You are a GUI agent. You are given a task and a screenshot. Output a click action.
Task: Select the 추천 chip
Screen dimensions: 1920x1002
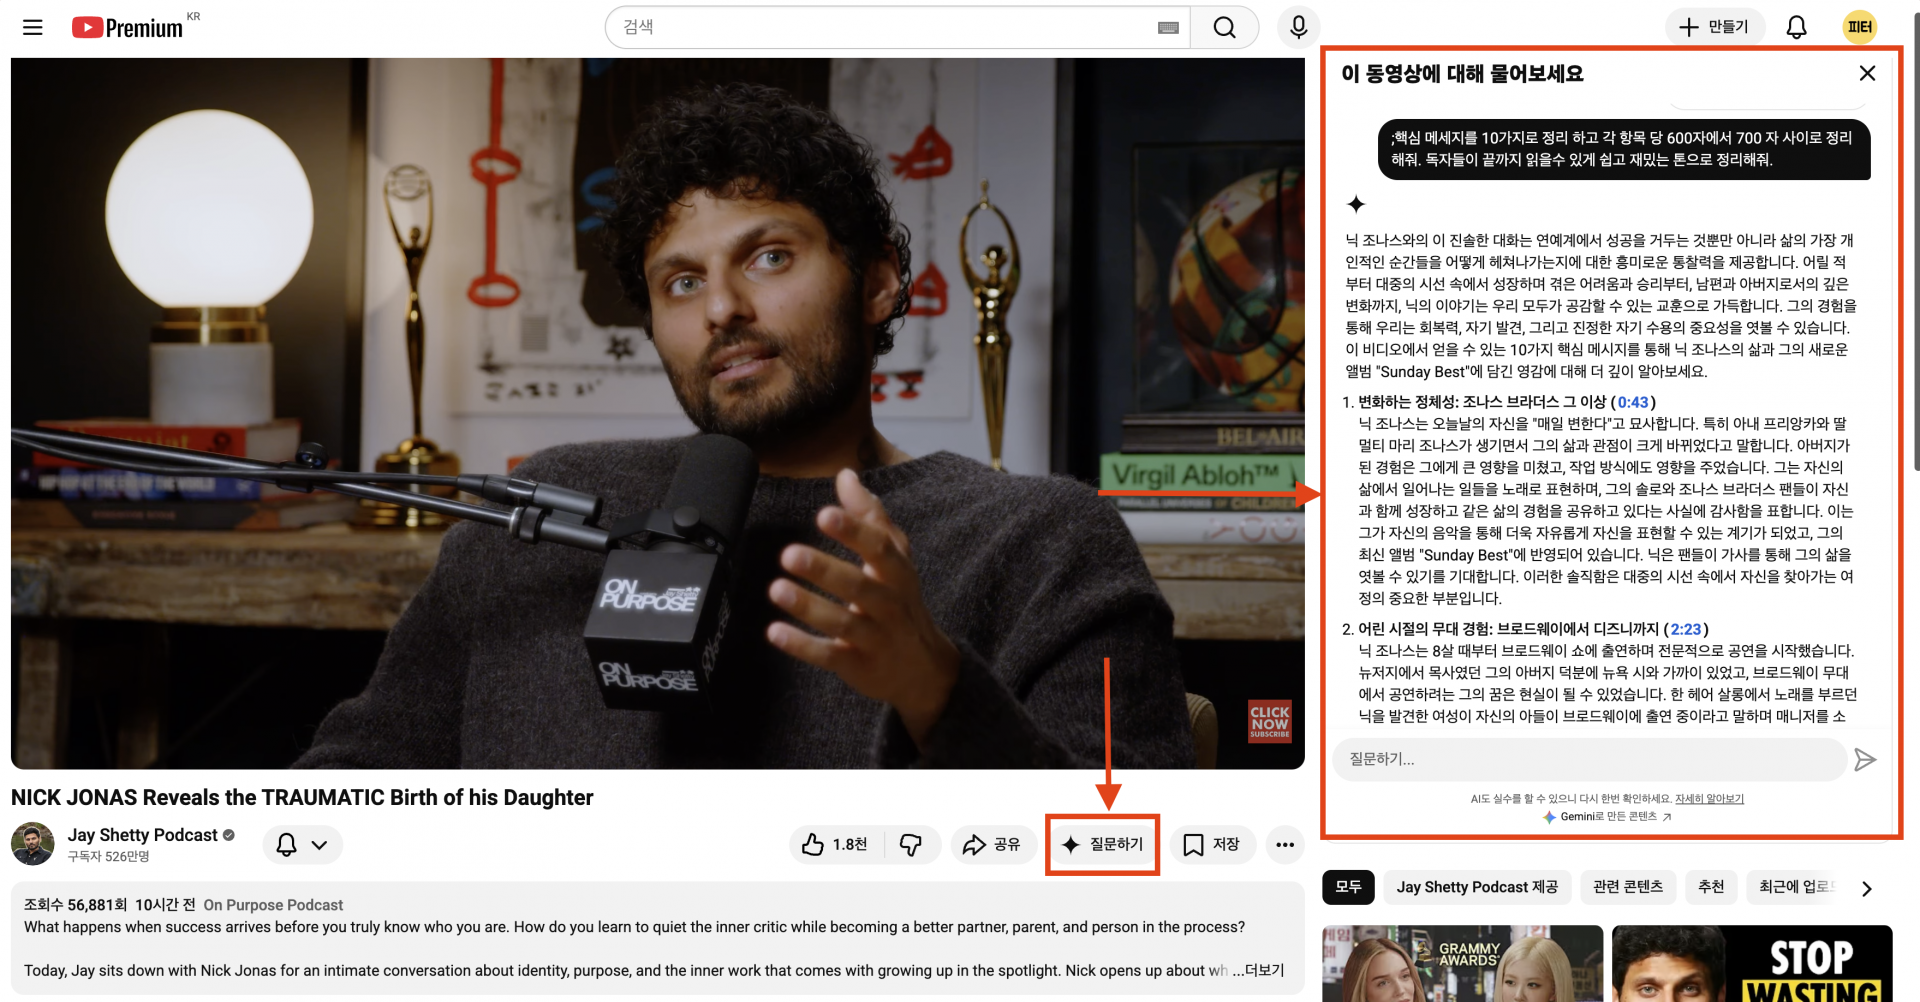1711,887
